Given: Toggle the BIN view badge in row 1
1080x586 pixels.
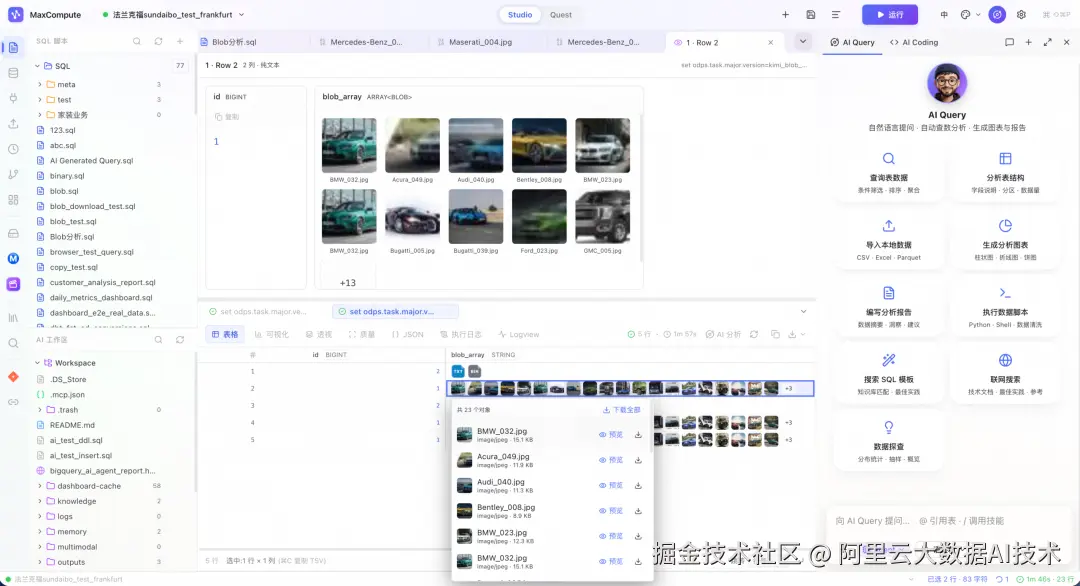Looking at the screenshot, I should pyautogui.click(x=475, y=371).
